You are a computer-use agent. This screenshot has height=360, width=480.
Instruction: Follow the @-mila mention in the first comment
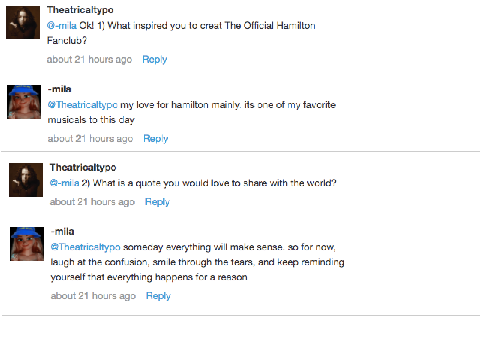click(62, 26)
